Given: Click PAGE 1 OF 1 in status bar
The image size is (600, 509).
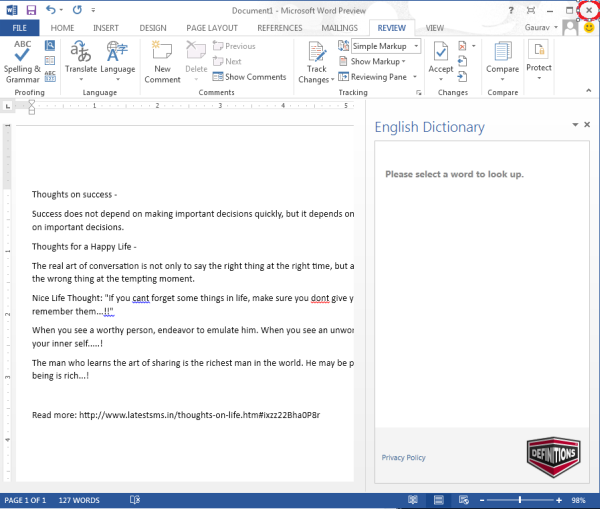Looking at the screenshot, I should 25,500.
